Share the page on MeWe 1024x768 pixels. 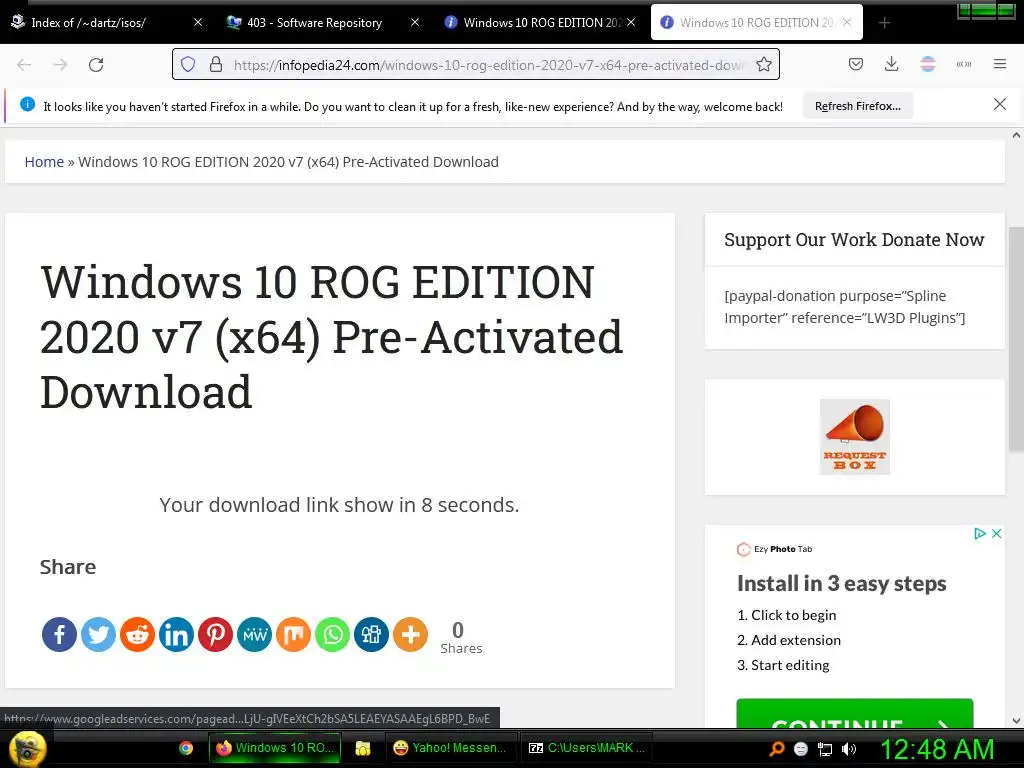click(x=254, y=634)
